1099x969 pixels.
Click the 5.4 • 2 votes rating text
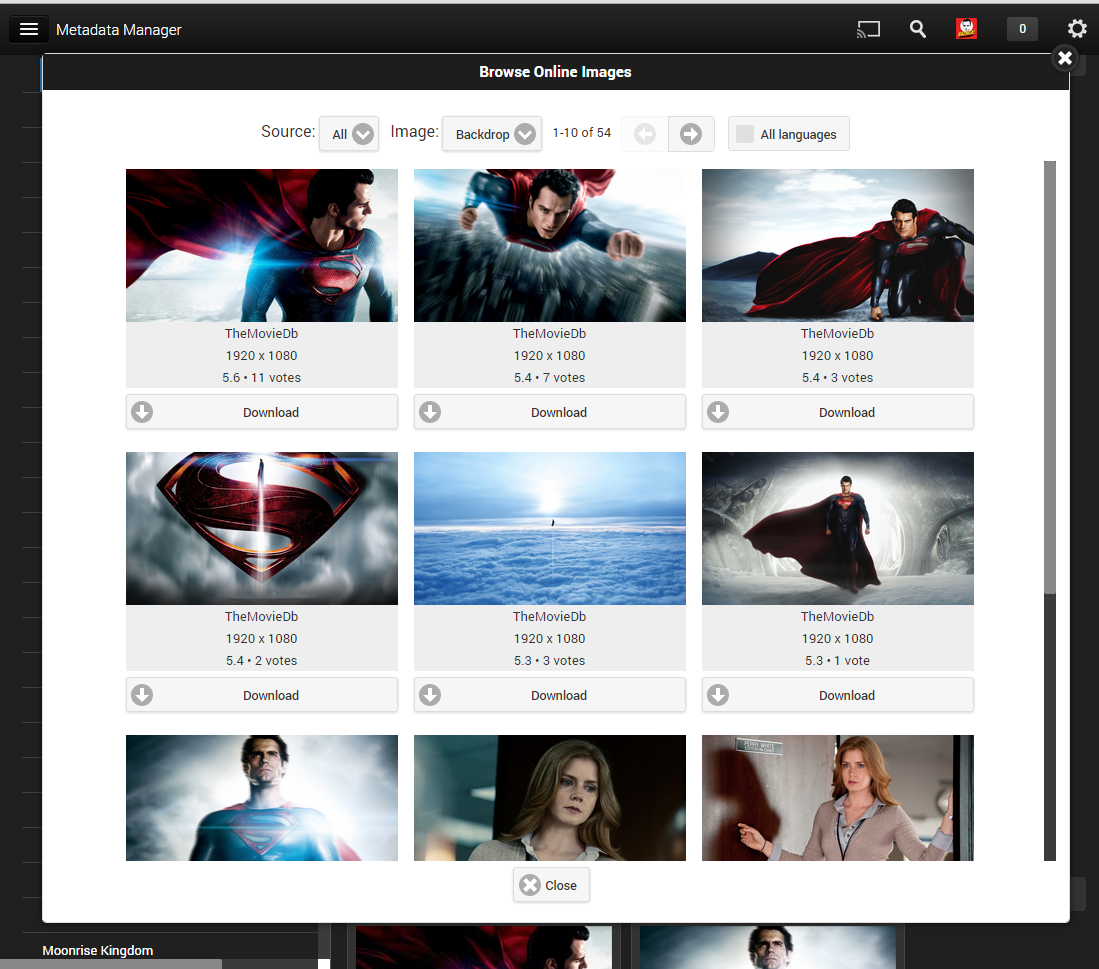click(261, 661)
